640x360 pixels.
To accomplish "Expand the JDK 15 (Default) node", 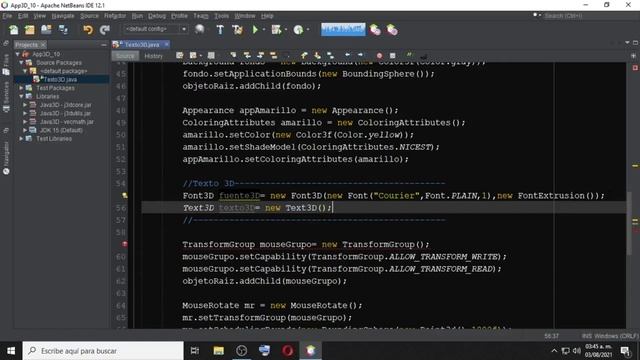I will coord(25,130).
